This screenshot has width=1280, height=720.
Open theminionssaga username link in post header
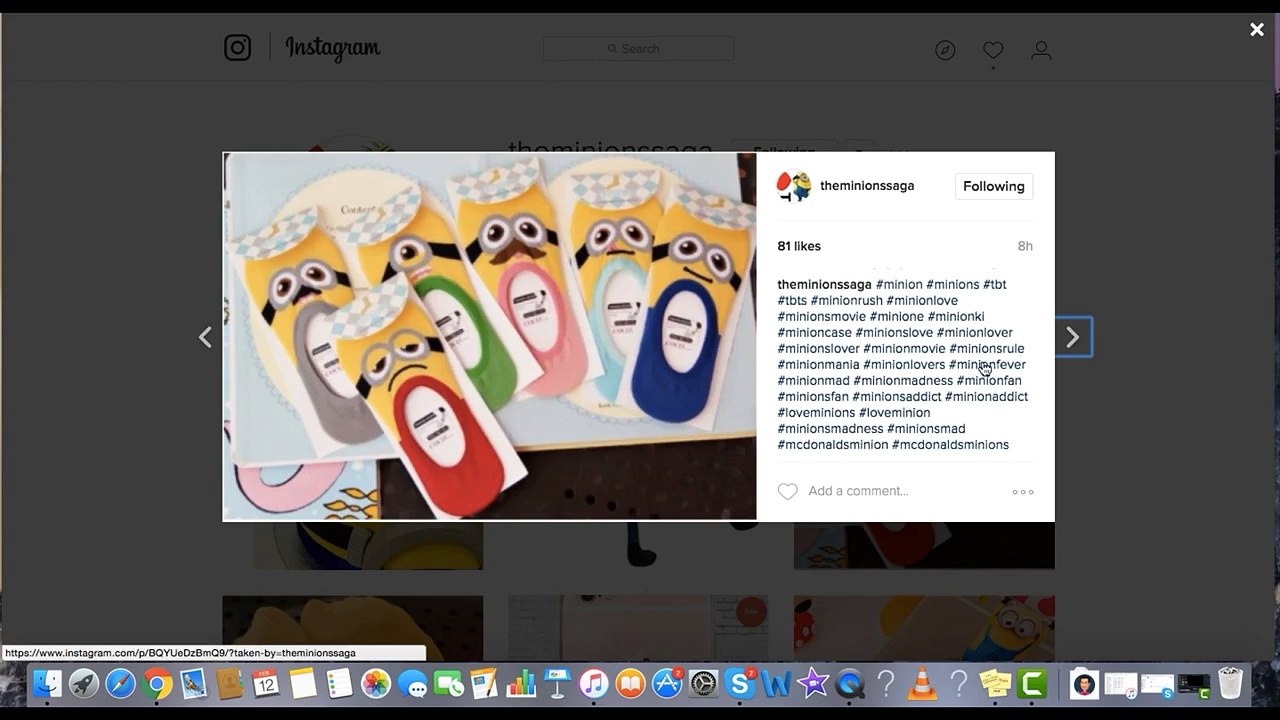tap(867, 186)
